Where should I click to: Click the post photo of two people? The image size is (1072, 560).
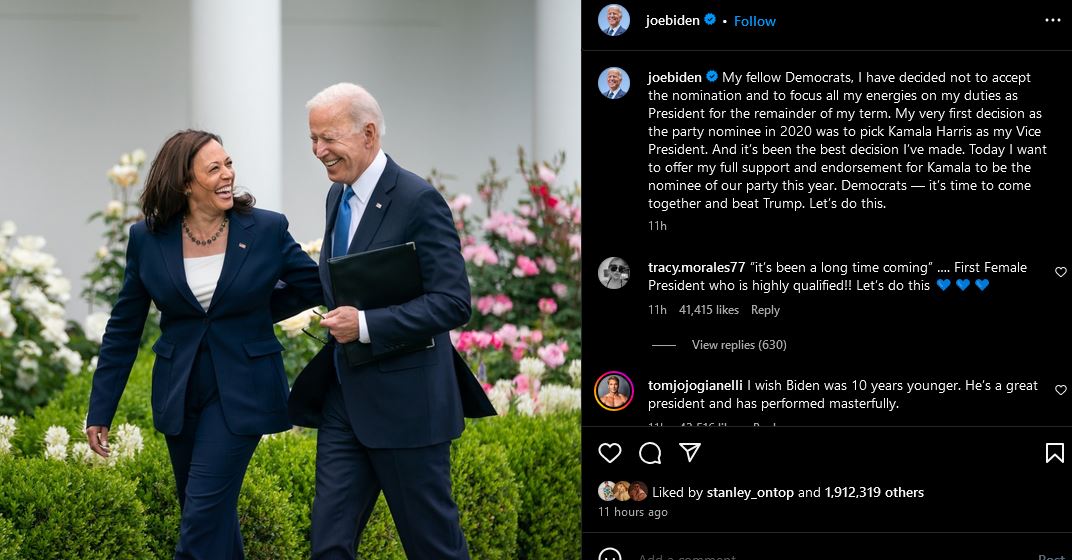click(291, 280)
